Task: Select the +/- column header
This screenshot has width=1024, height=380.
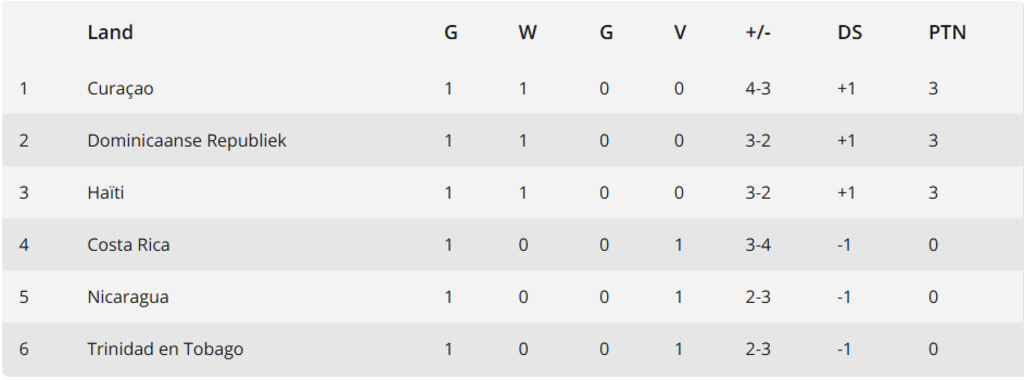Action: pyautogui.click(x=758, y=33)
